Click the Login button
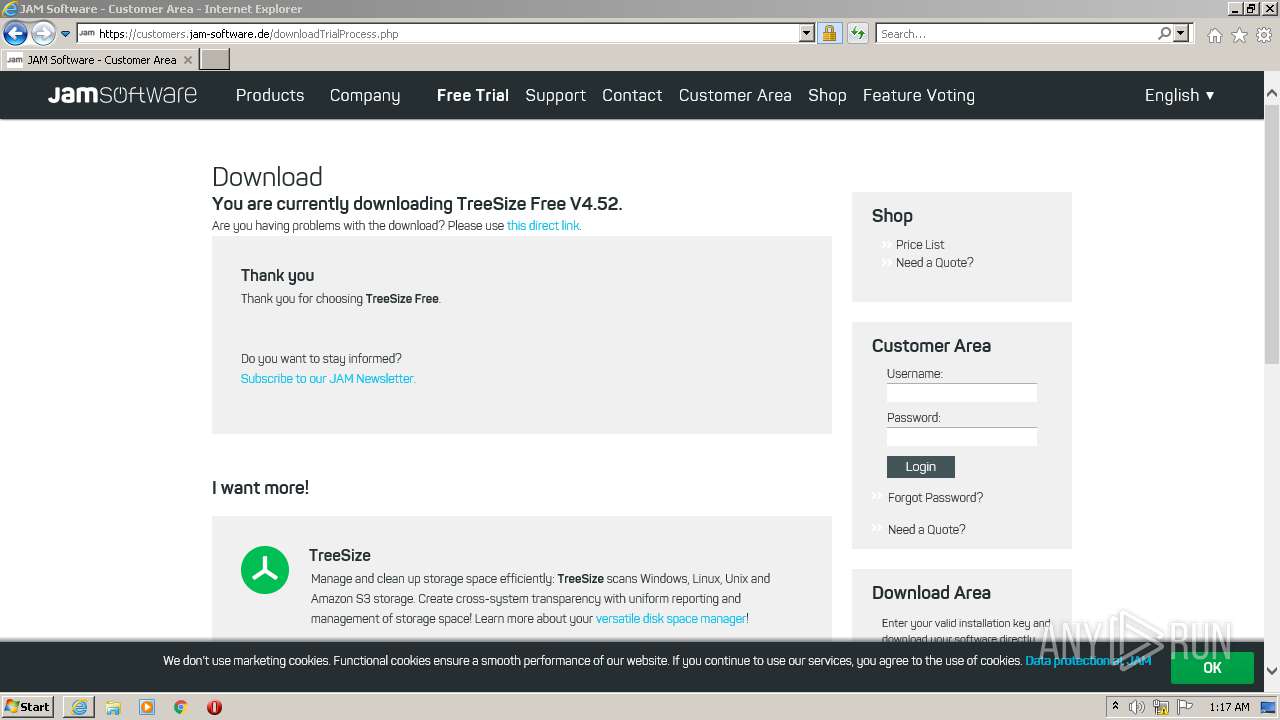The height and width of the screenshot is (720, 1280). [x=921, y=467]
